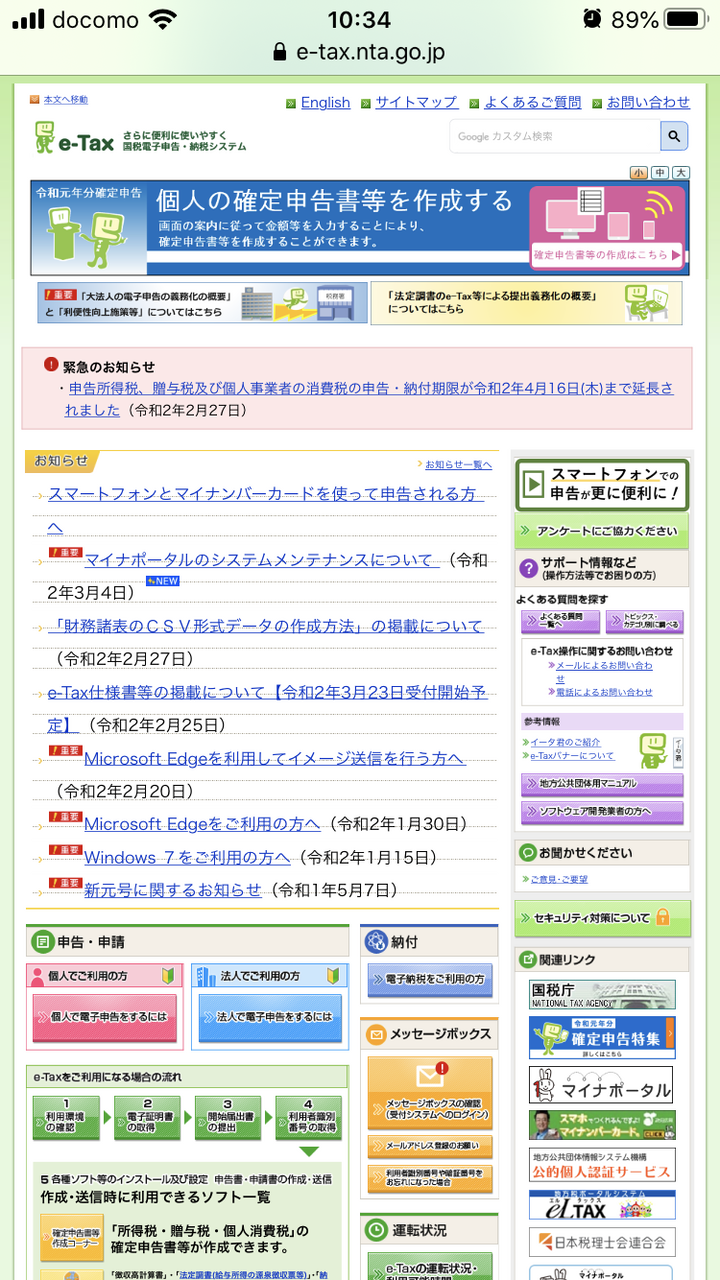Click step 3 開始届出書の提出

pyautogui.click(x=227, y=1117)
